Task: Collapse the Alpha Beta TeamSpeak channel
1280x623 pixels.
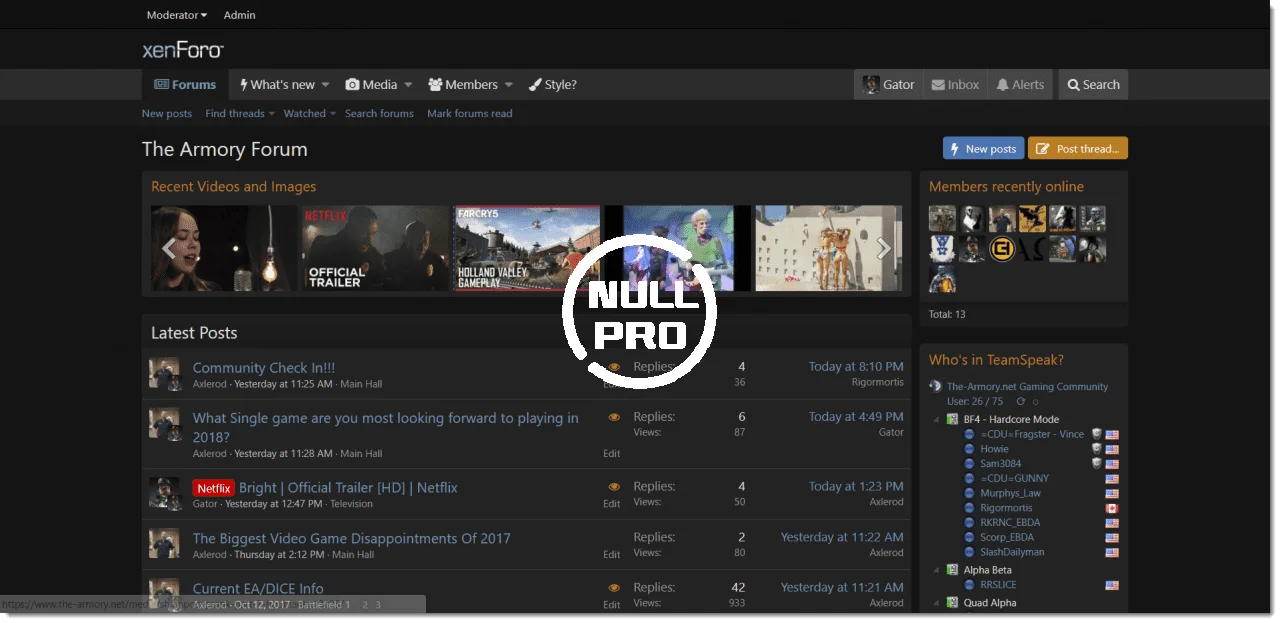Action: pyautogui.click(x=937, y=570)
